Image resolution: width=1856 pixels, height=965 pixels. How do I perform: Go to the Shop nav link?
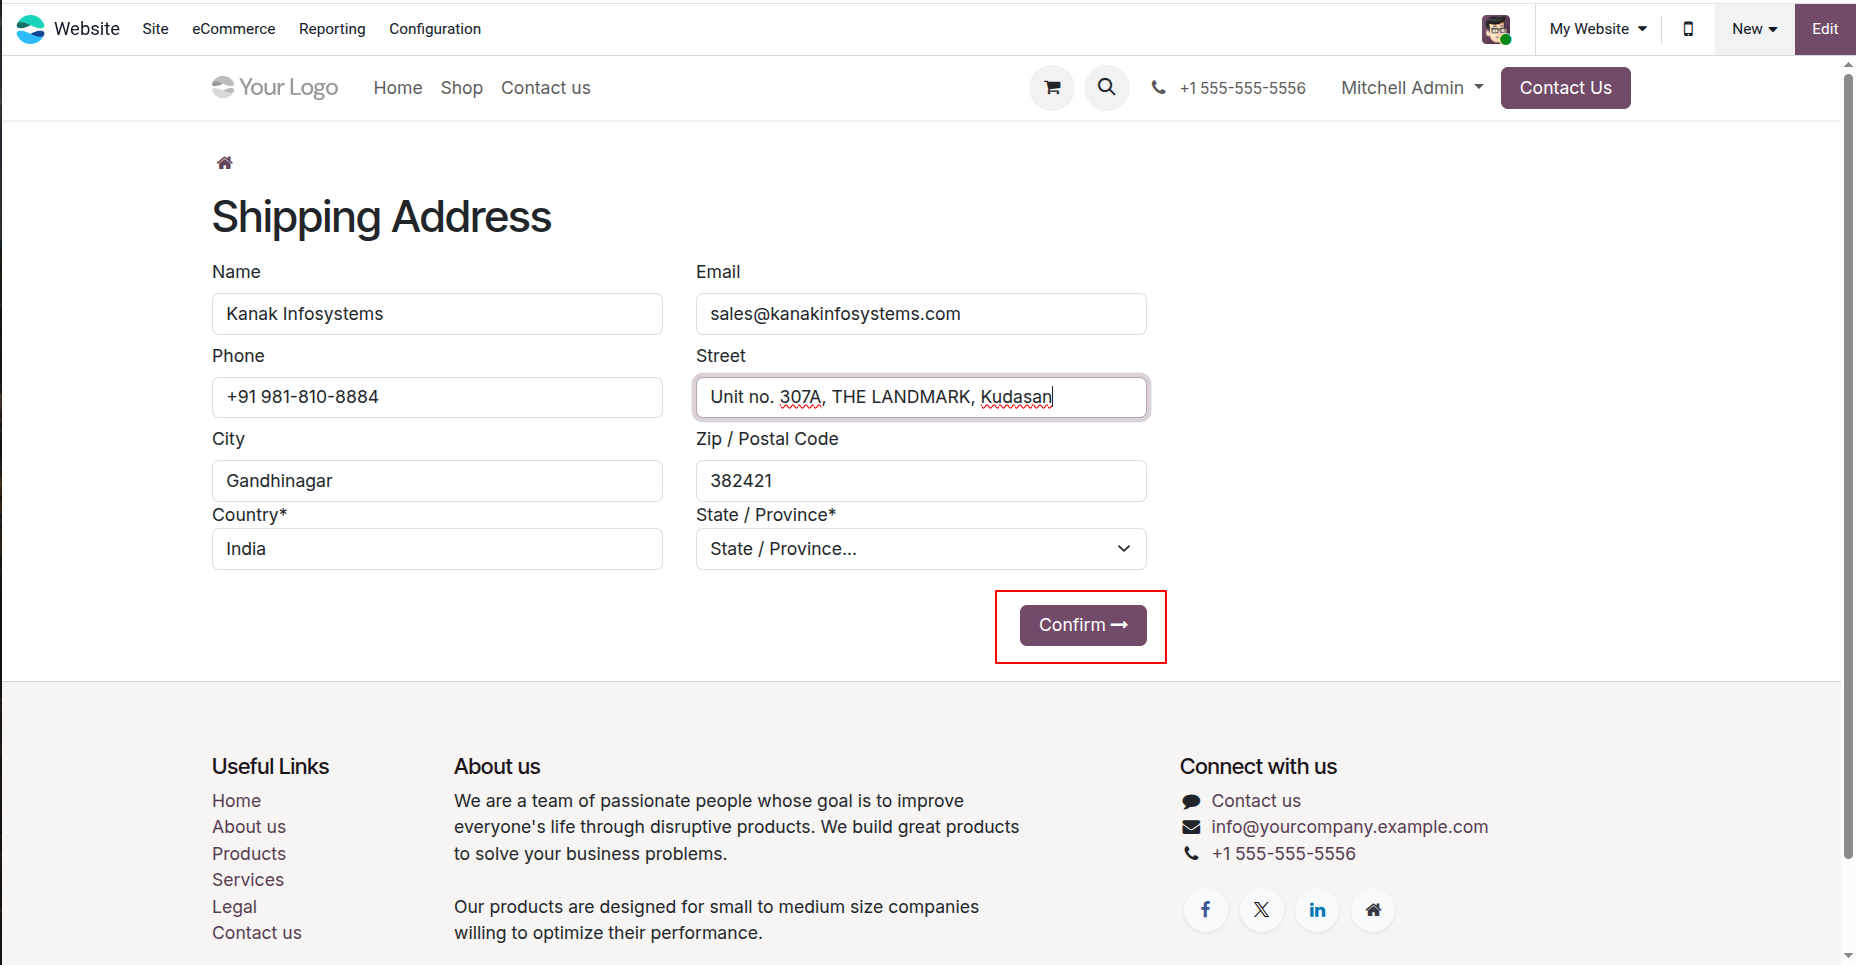pos(462,88)
